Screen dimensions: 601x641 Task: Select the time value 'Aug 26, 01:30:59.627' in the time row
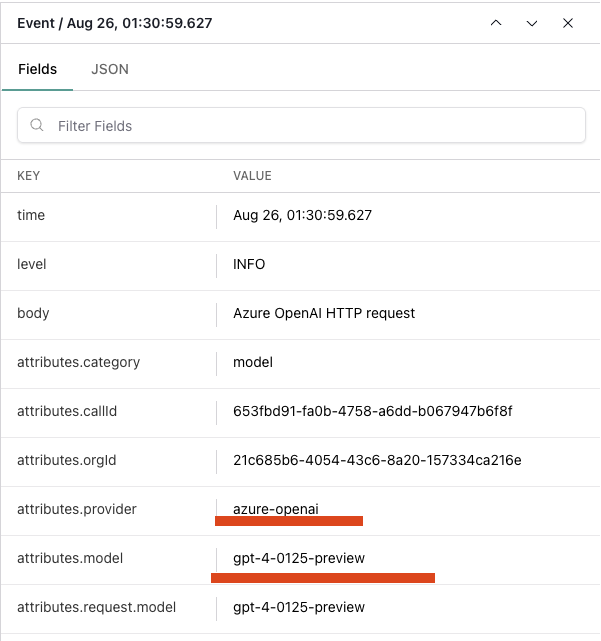[x=303, y=215]
